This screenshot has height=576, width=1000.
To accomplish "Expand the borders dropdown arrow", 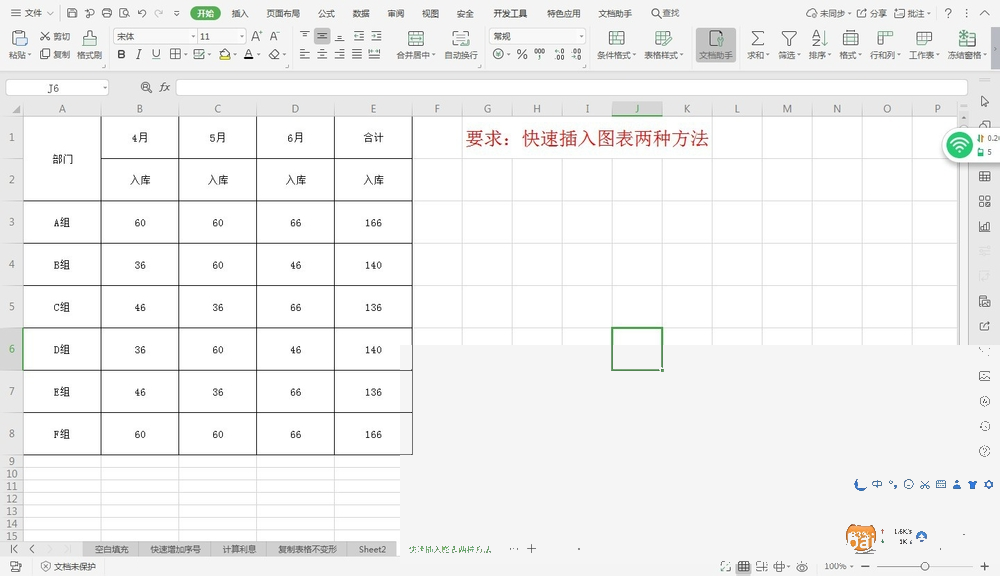I will click(186, 55).
